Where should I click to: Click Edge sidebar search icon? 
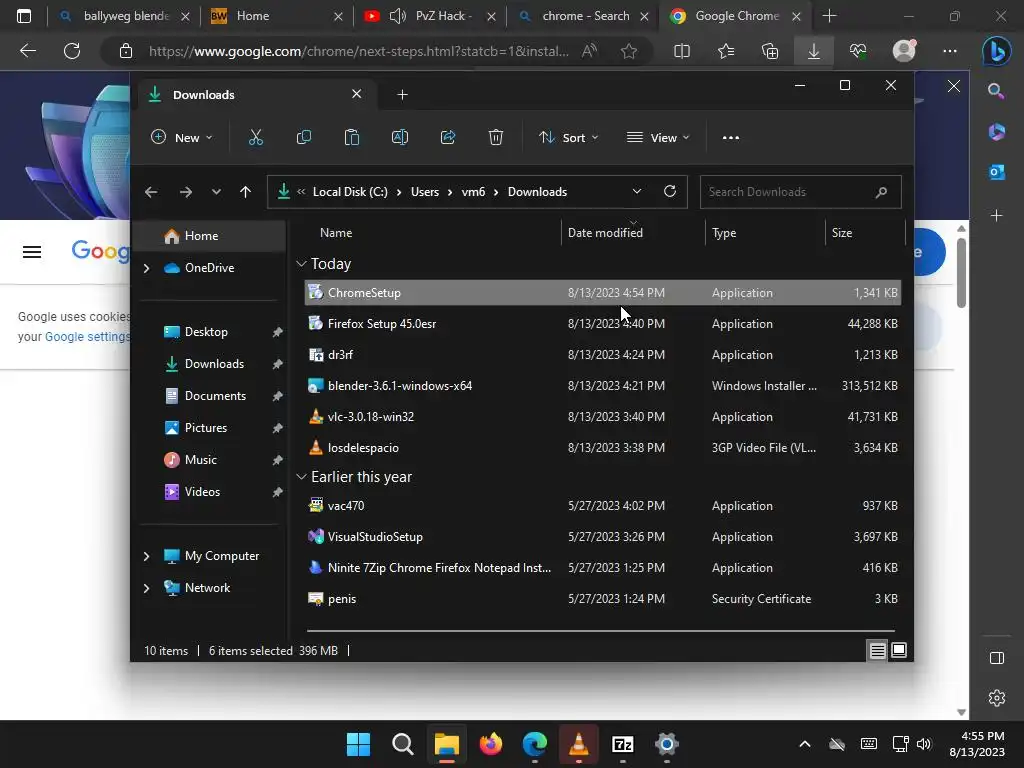pyautogui.click(x=996, y=91)
